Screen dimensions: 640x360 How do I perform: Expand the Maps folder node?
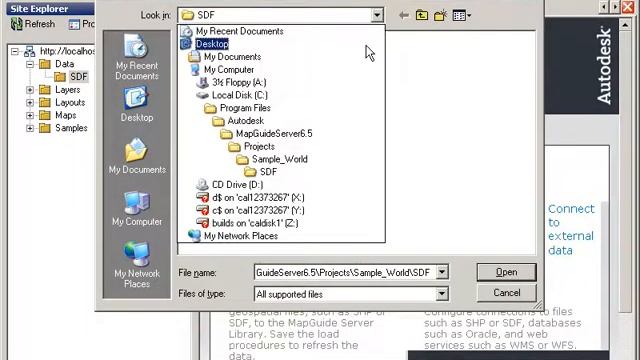30,116
